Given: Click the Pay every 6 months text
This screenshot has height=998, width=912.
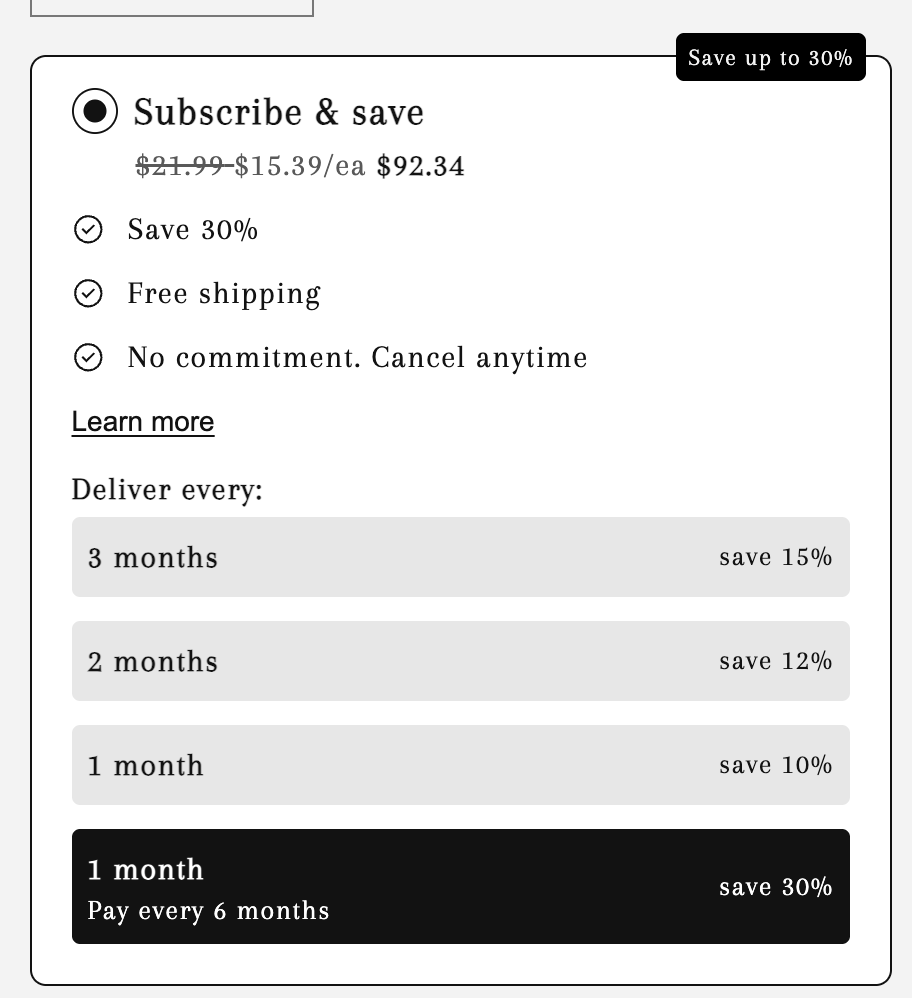Looking at the screenshot, I should [208, 910].
